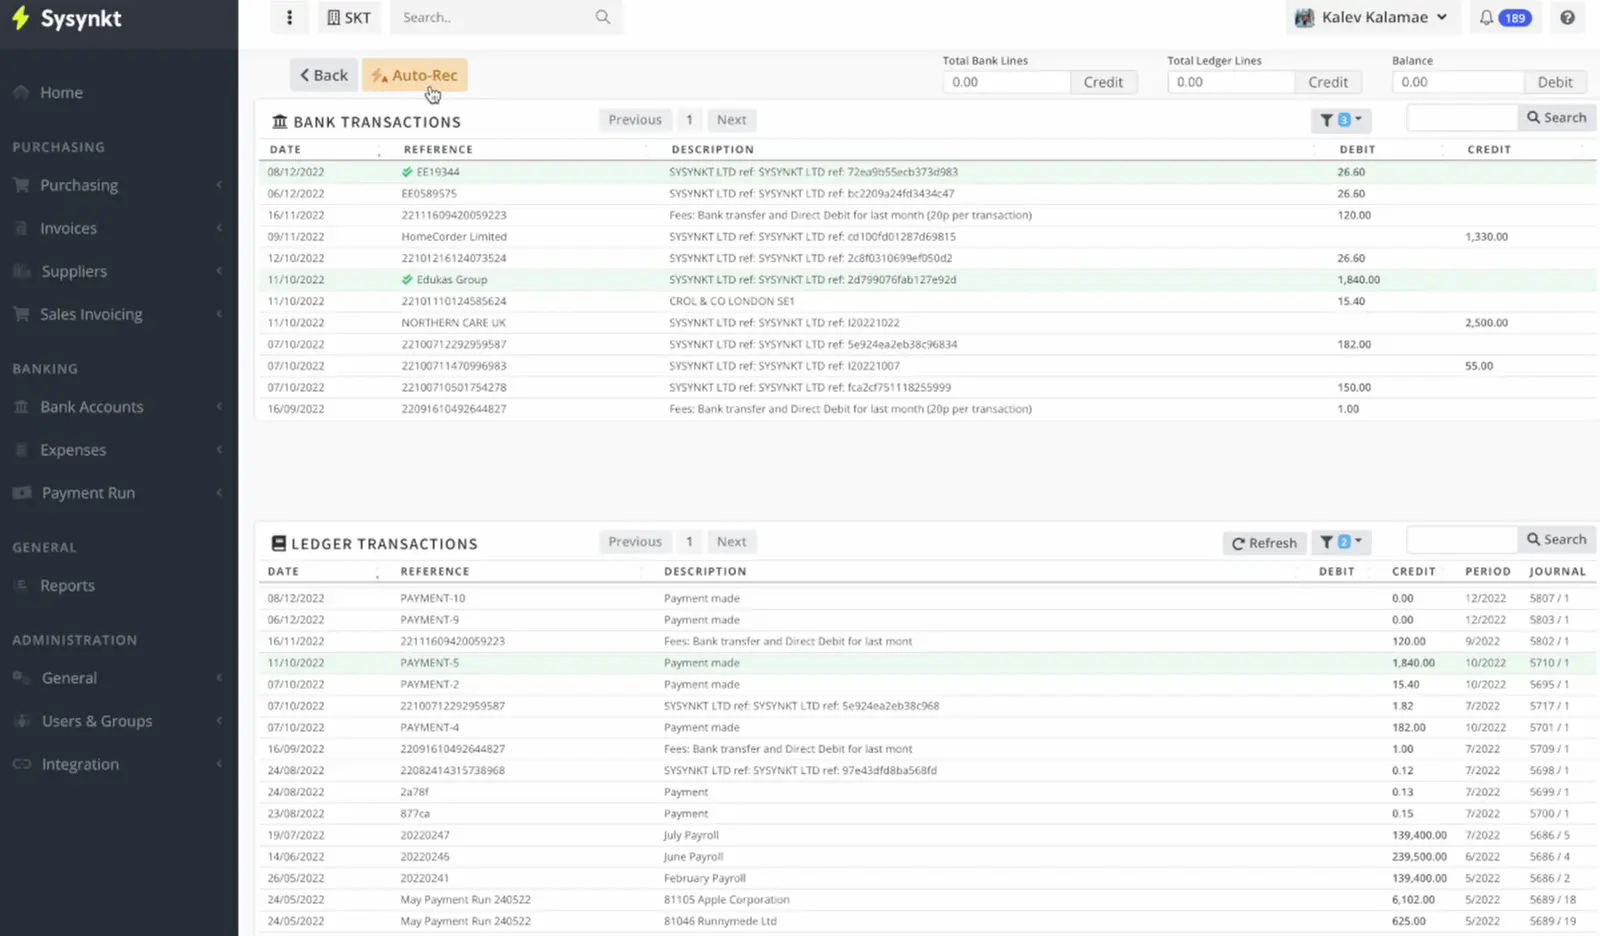Click the search magnifier icon in top bar
The image size is (1600, 936).
602,17
